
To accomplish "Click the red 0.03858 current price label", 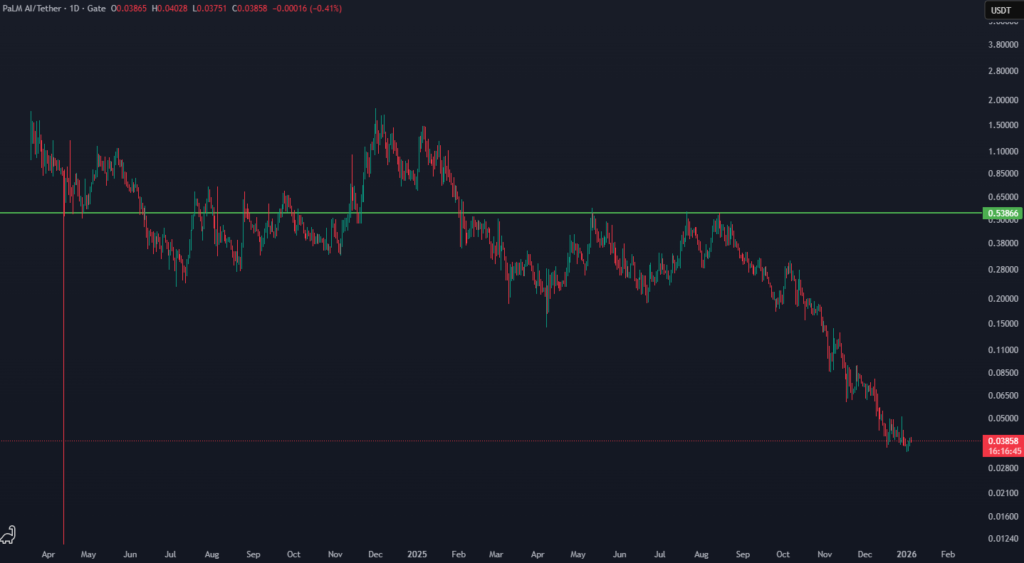I will point(1003,440).
